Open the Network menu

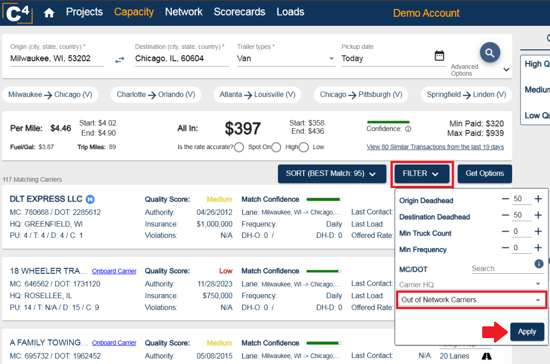(183, 12)
